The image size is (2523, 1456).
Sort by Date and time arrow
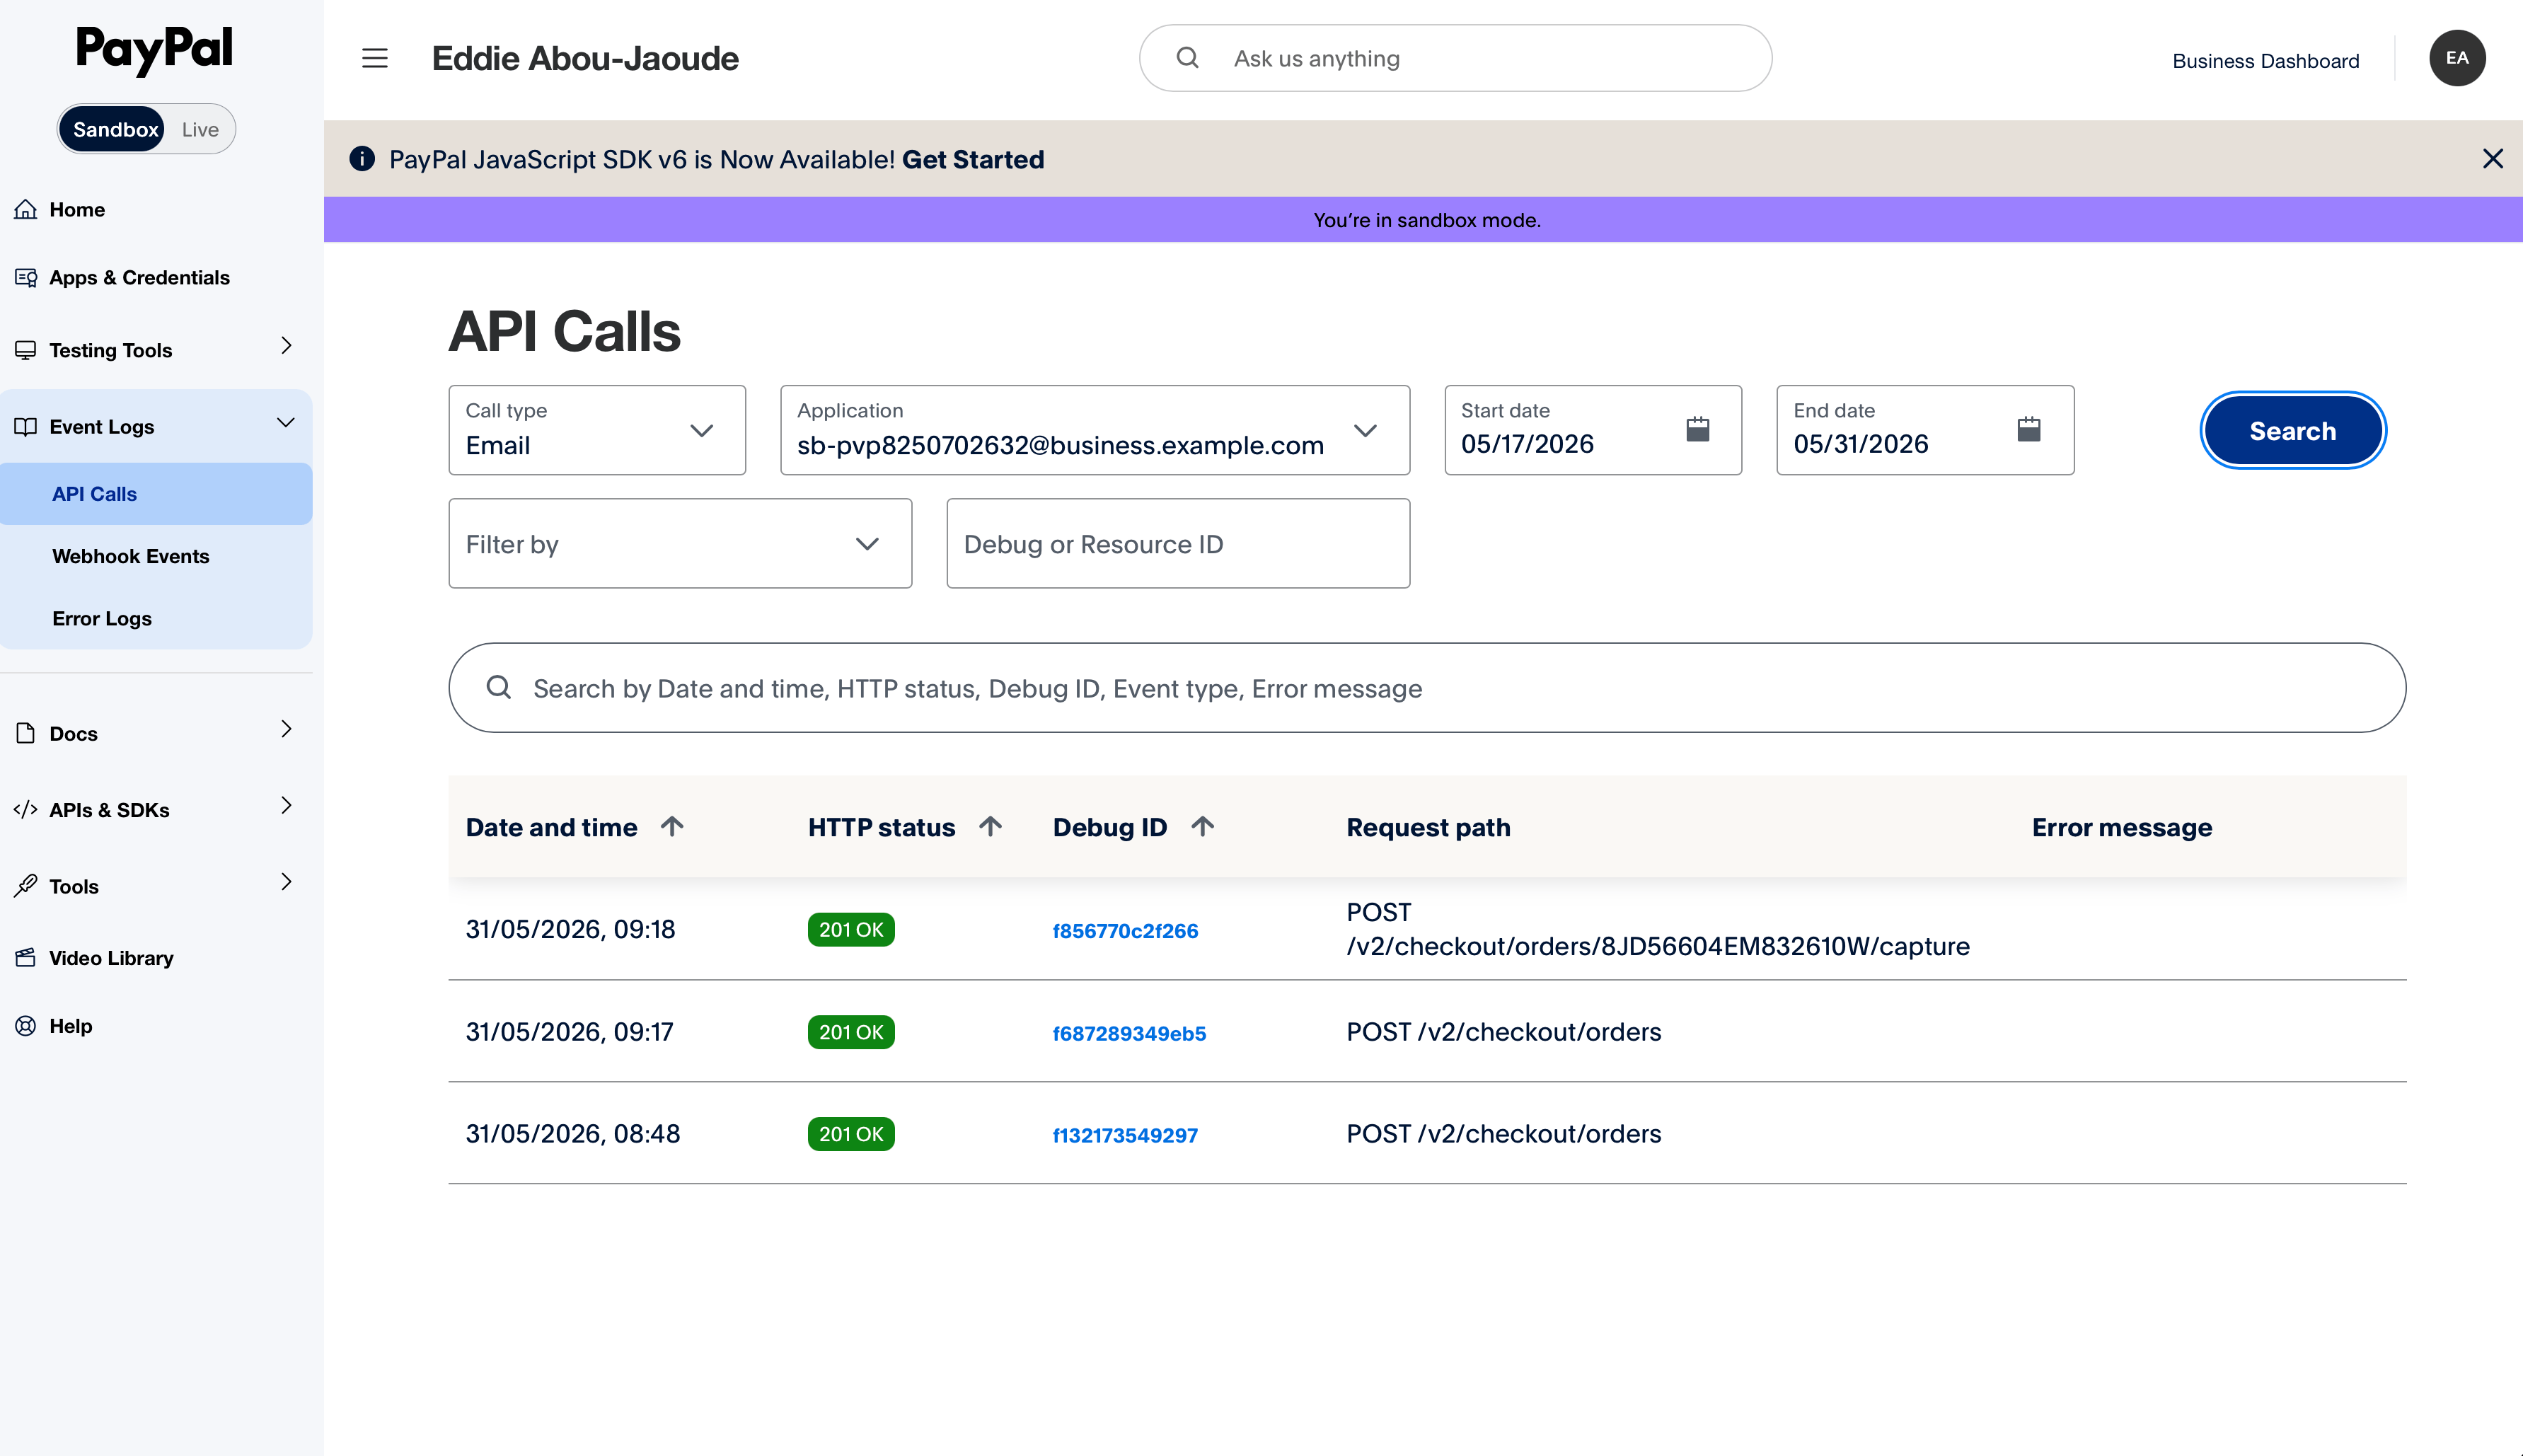pos(672,826)
